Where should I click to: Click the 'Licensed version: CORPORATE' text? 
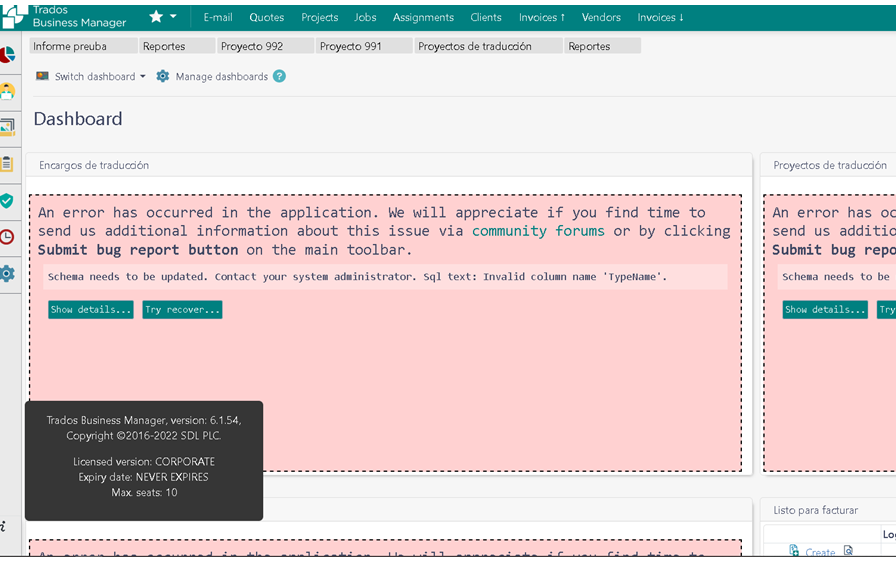(x=144, y=462)
